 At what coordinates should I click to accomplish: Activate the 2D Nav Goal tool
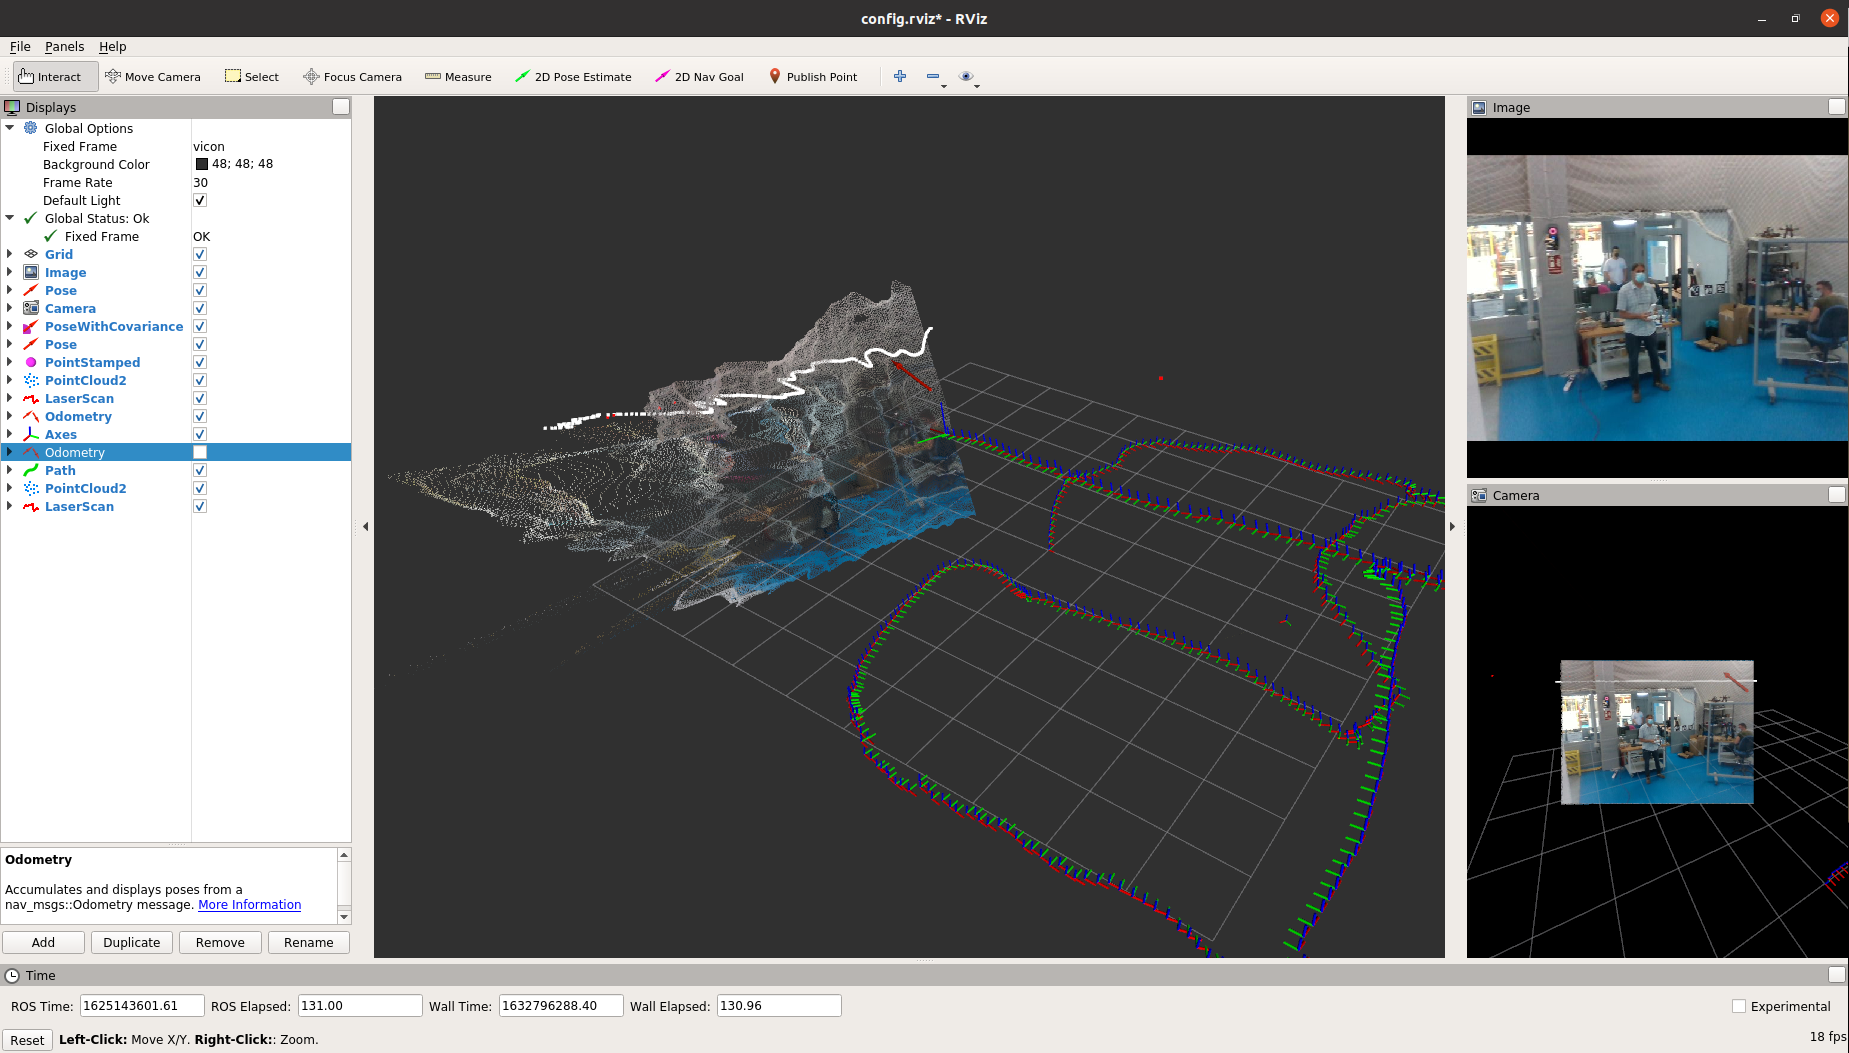click(699, 77)
